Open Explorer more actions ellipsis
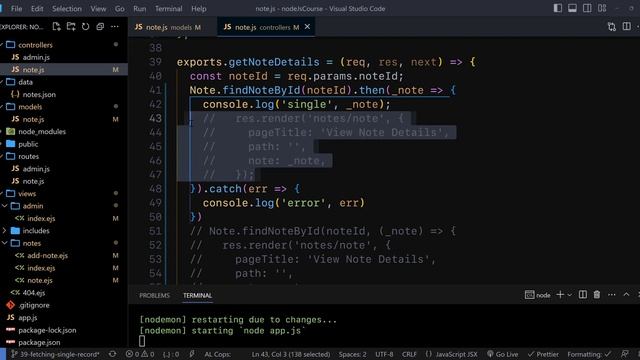The height and width of the screenshot is (360, 640). [x=115, y=27]
